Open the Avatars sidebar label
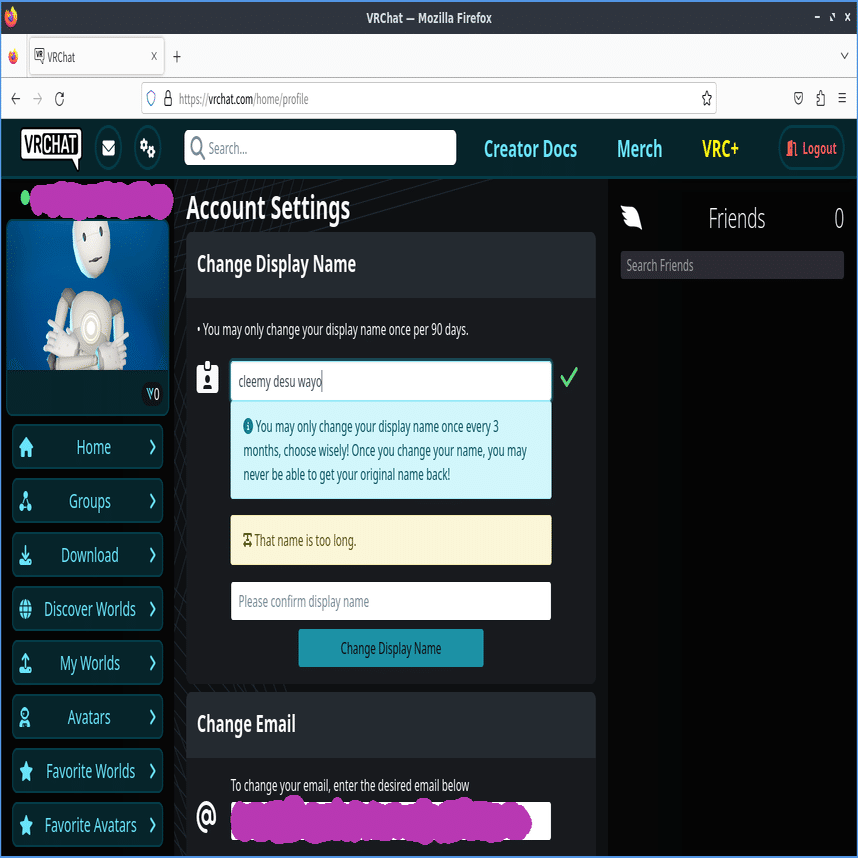Viewport: 858px width, 858px height. tap(89, 717)
